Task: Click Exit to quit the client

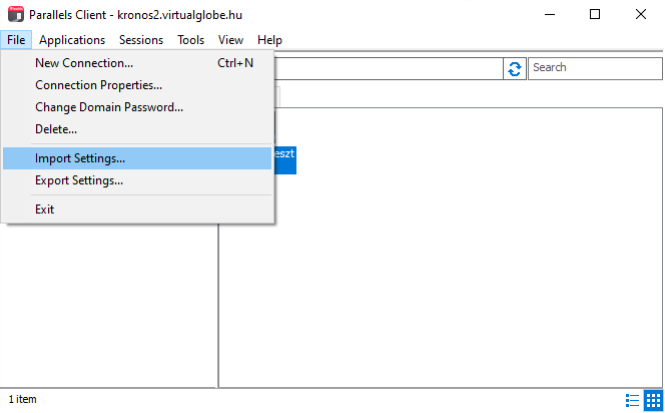Action: [x=45, y=209]
